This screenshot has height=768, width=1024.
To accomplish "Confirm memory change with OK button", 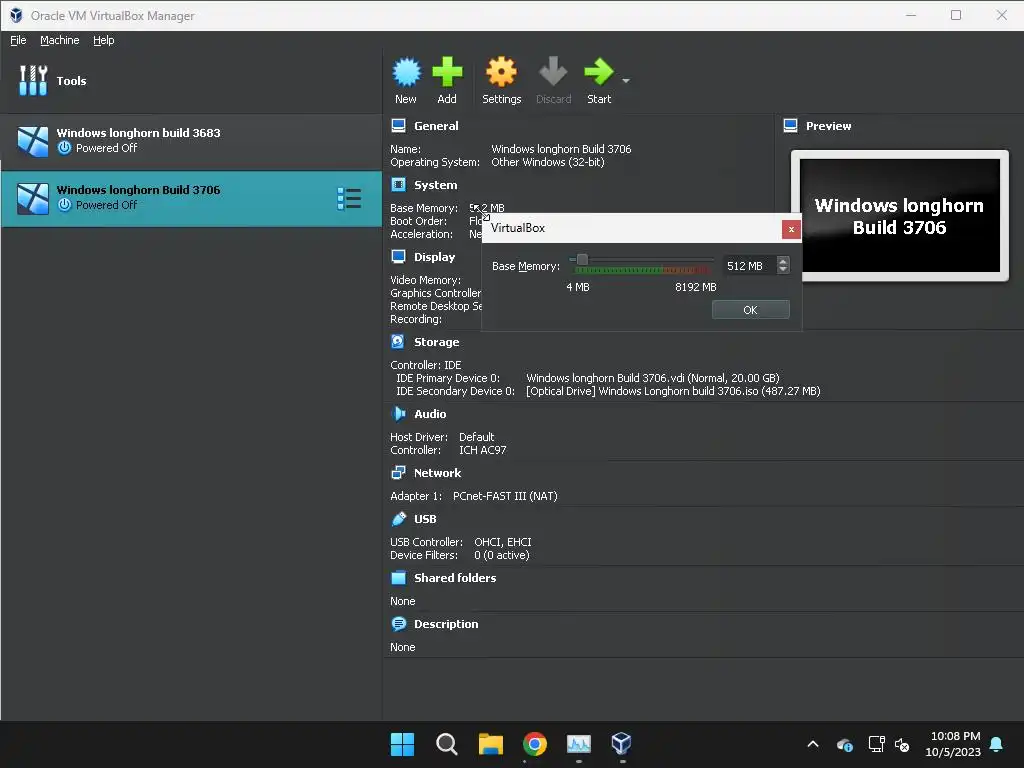I will click(x=750, y=310).
